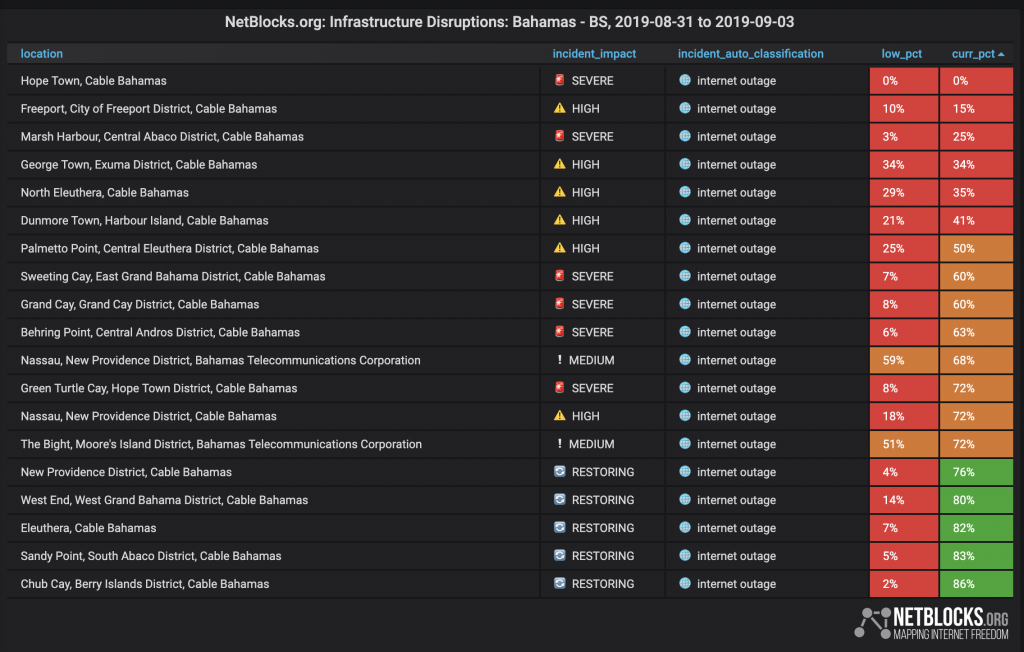Click restoring icon for West End row
Viewport: 1024px width, 652px height.
[x=560, y=499]
